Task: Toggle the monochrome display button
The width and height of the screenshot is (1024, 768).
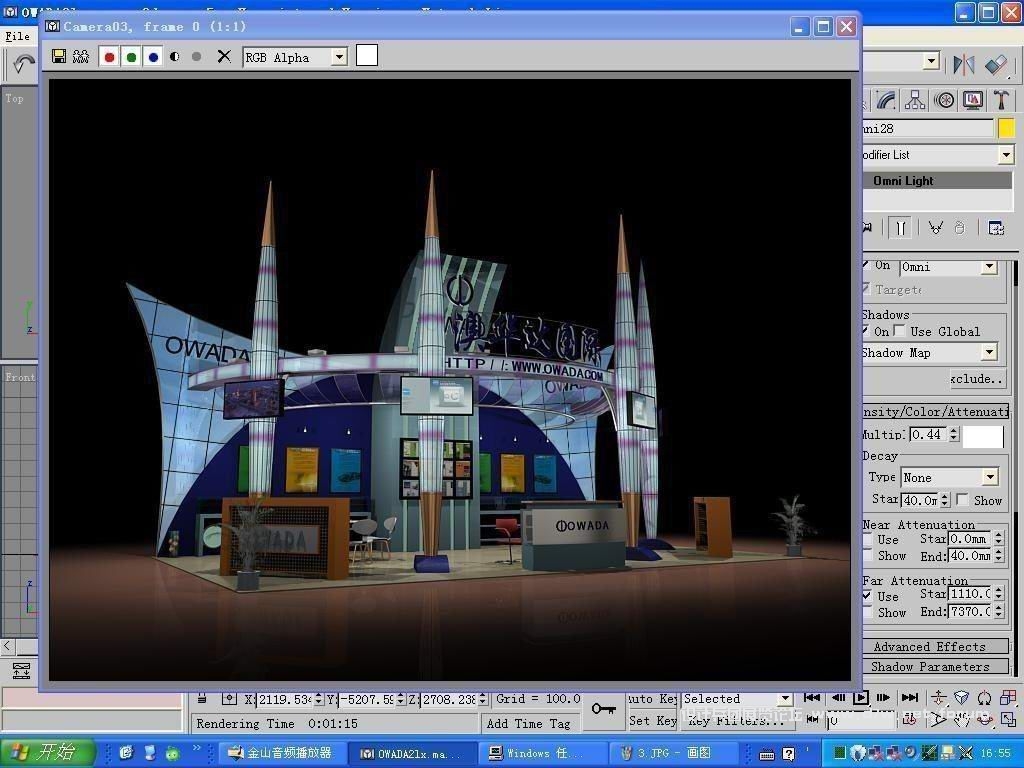Action: coord(196,57)
